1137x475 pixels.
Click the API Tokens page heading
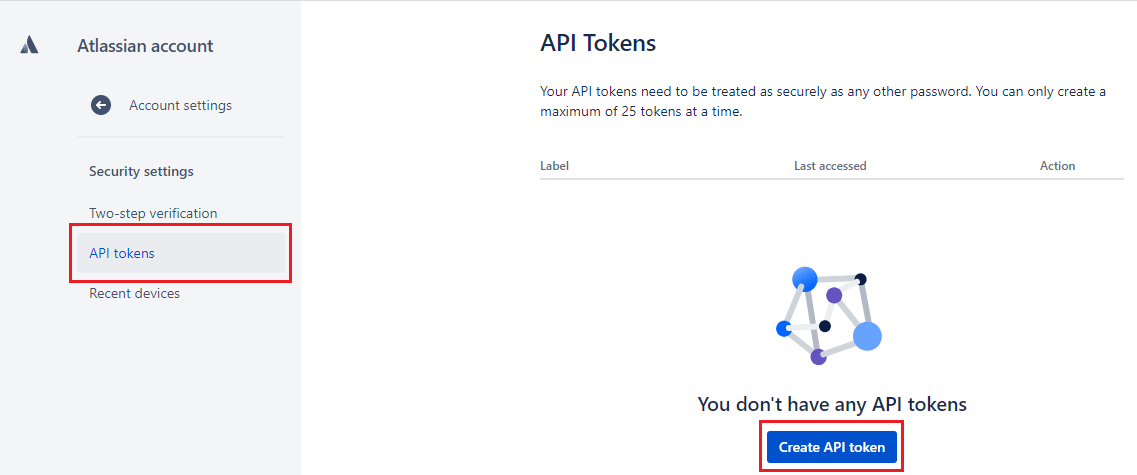coord(598,44)
